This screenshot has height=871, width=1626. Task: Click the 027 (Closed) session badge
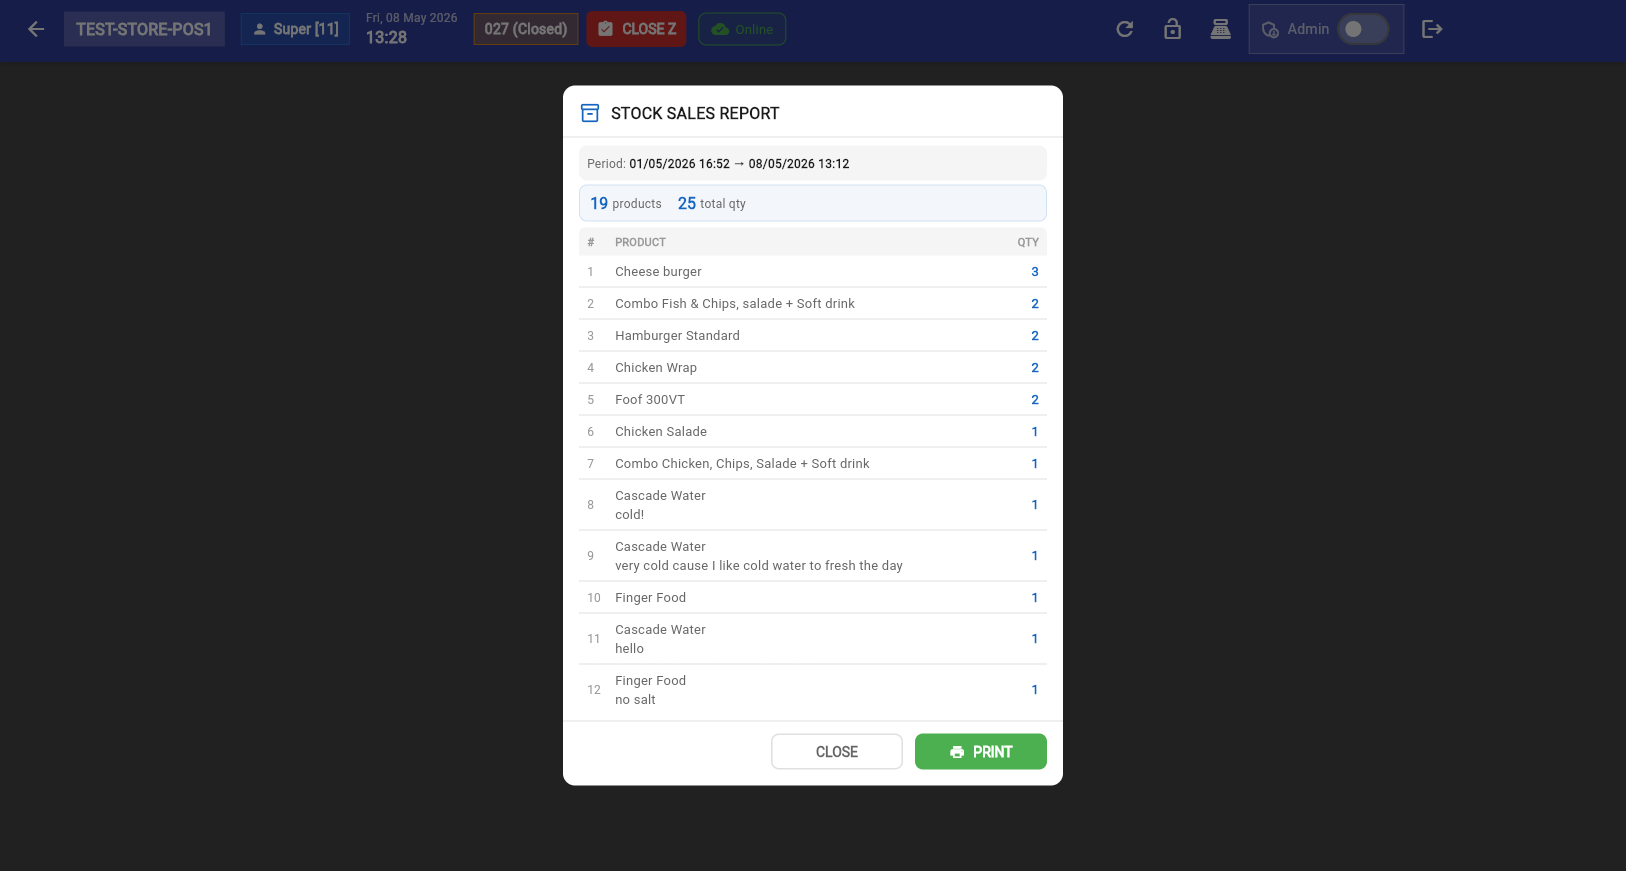click(x=526, y=29)
